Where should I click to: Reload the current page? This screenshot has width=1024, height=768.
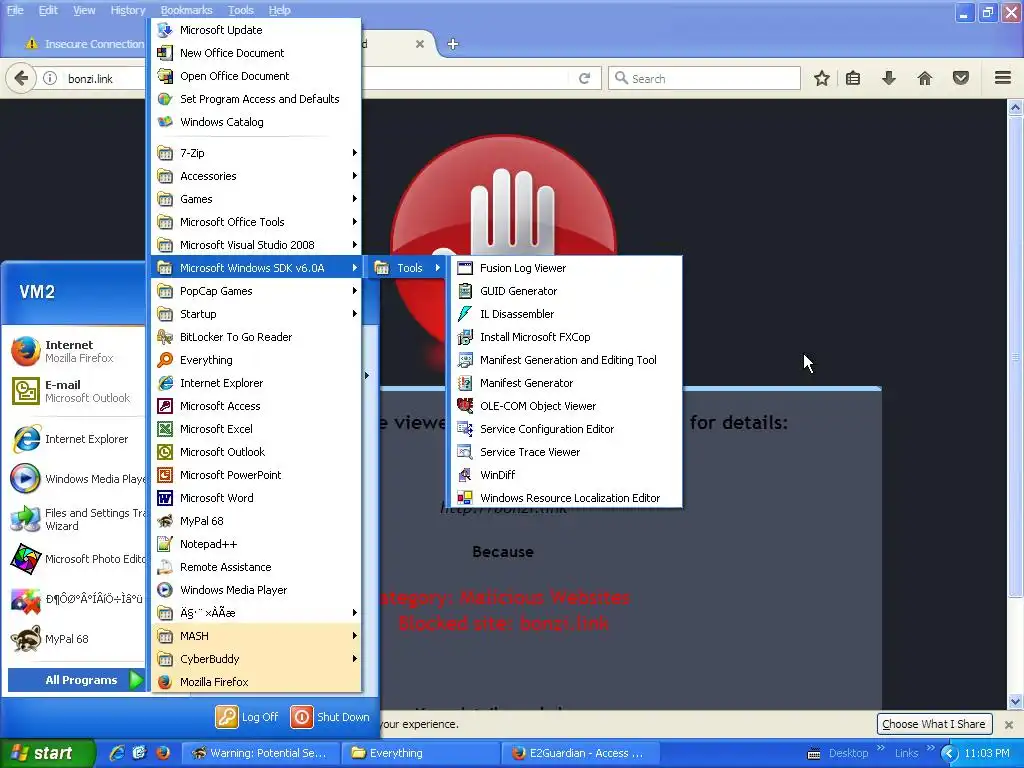click(x=584, y=78)
